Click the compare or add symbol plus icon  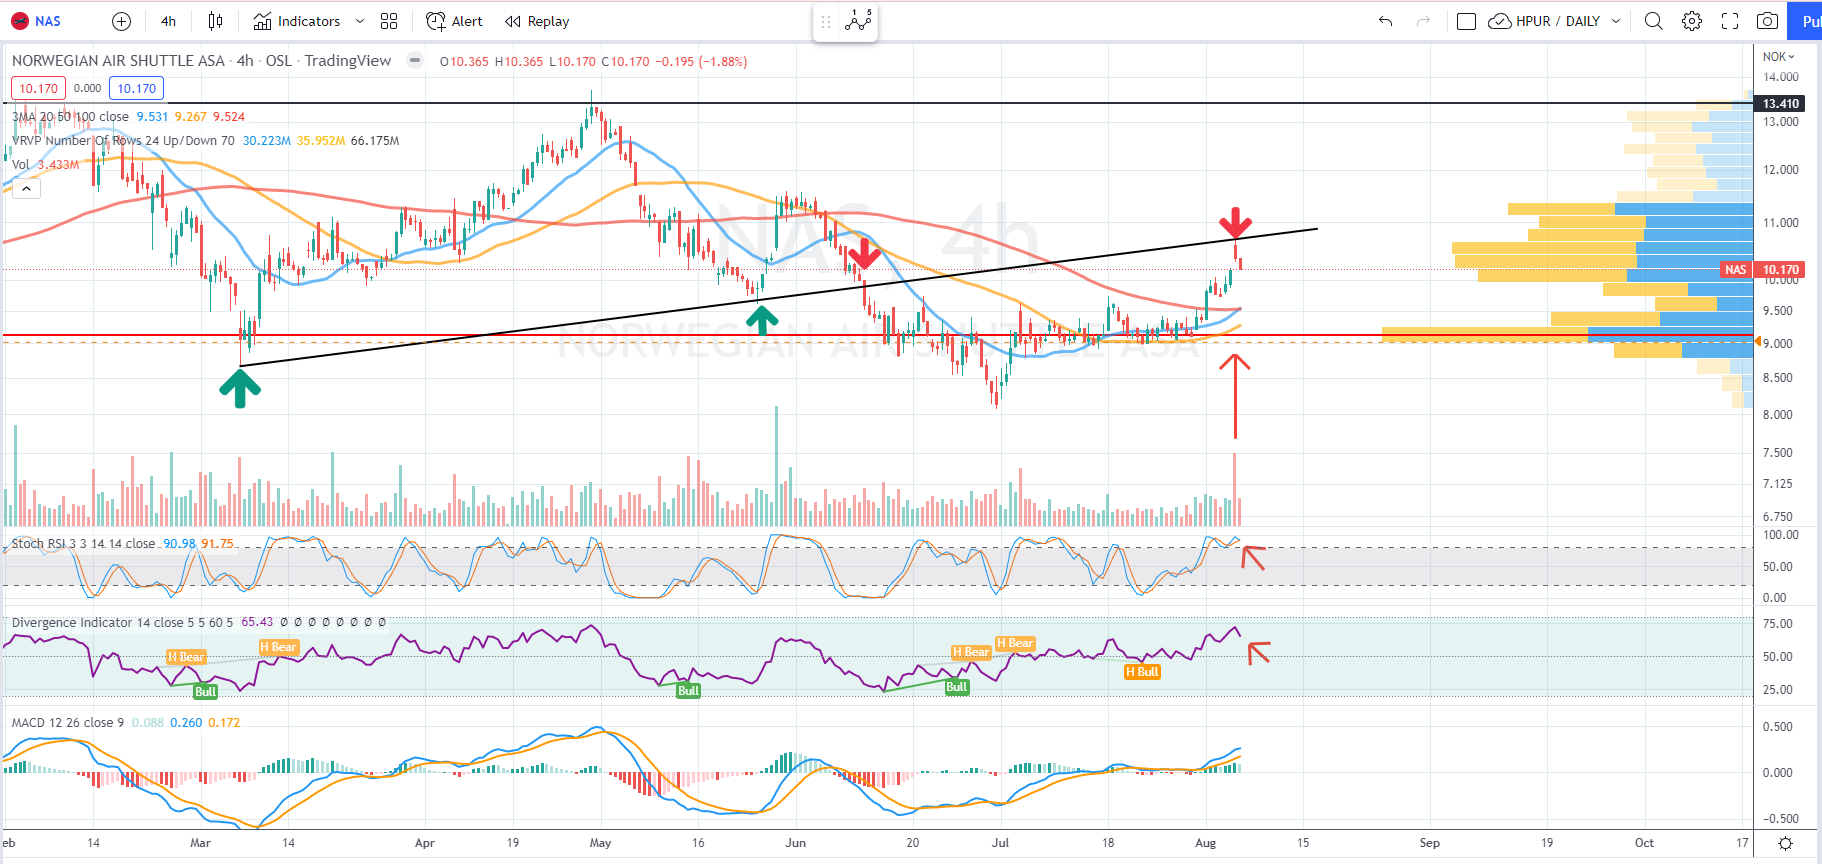(121, 21)
